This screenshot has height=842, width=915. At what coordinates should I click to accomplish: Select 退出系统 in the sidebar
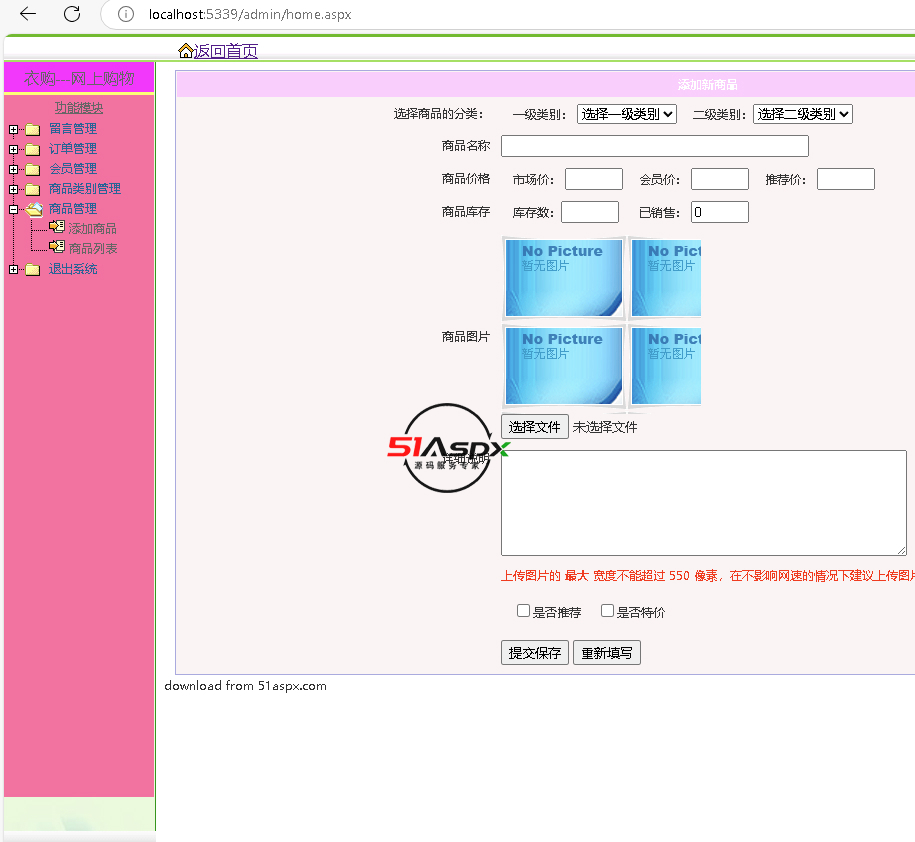pyautogui.click(x=73, y=268)
